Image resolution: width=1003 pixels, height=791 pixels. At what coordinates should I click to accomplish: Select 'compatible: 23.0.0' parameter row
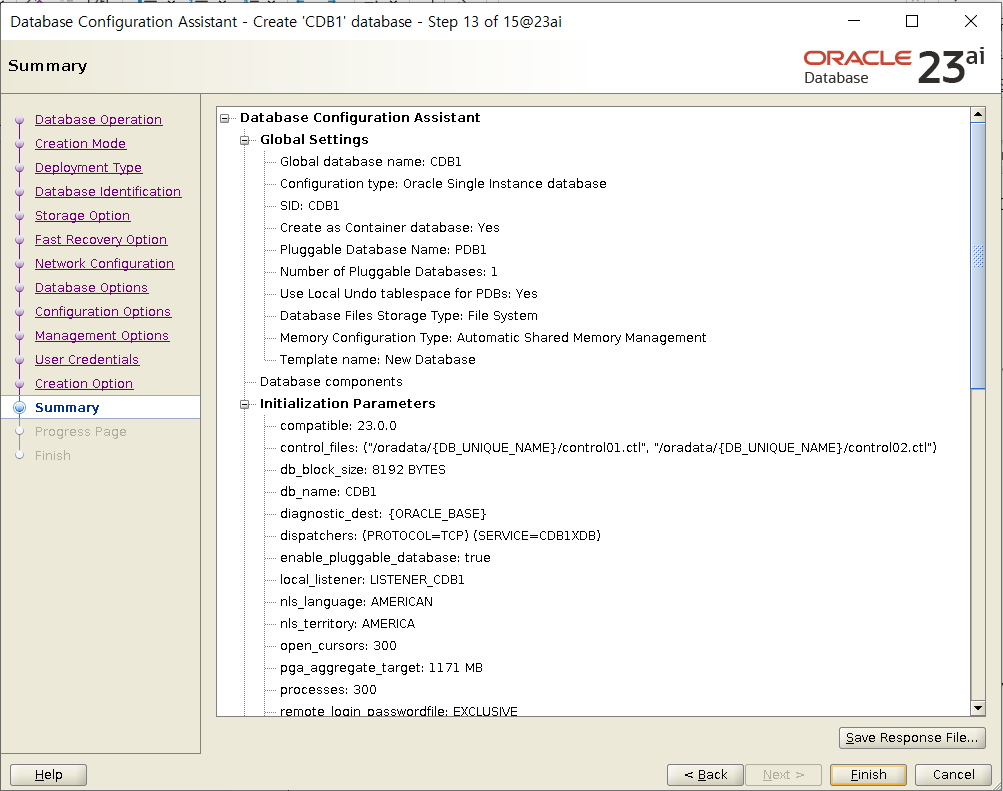(338, 426)
